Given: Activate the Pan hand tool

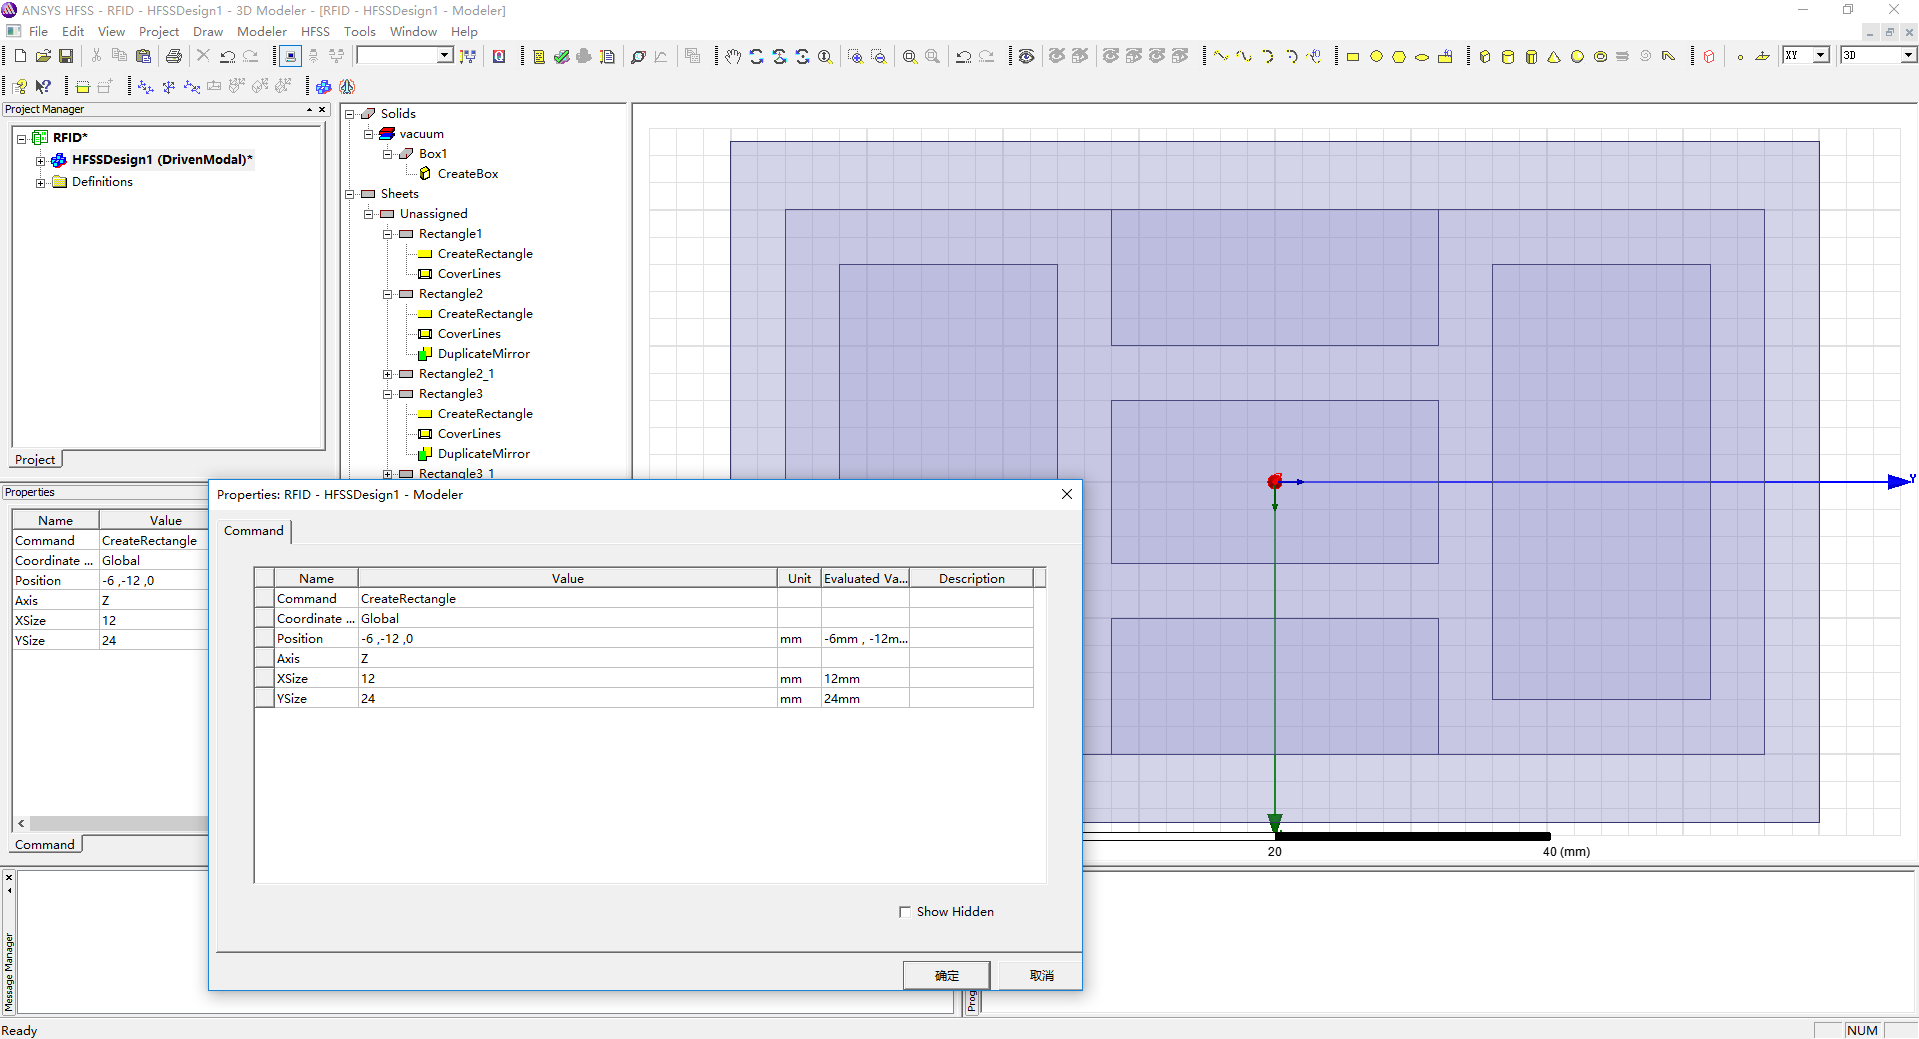Looking at the screenshot, I should (x=733, y=57).
